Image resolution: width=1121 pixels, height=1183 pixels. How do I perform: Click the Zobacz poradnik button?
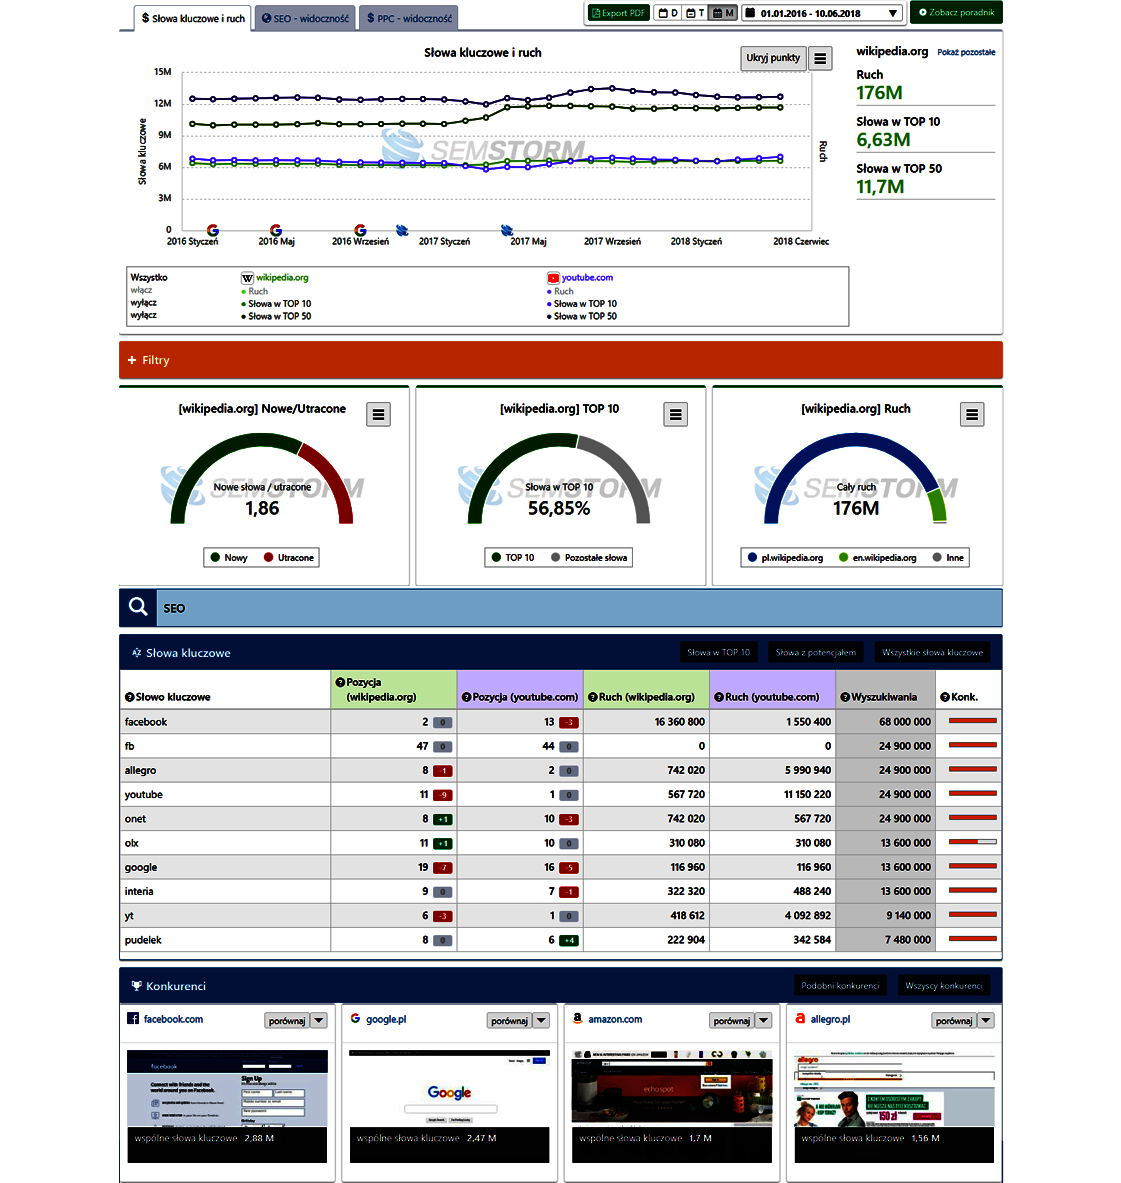(x=957, y=12)
